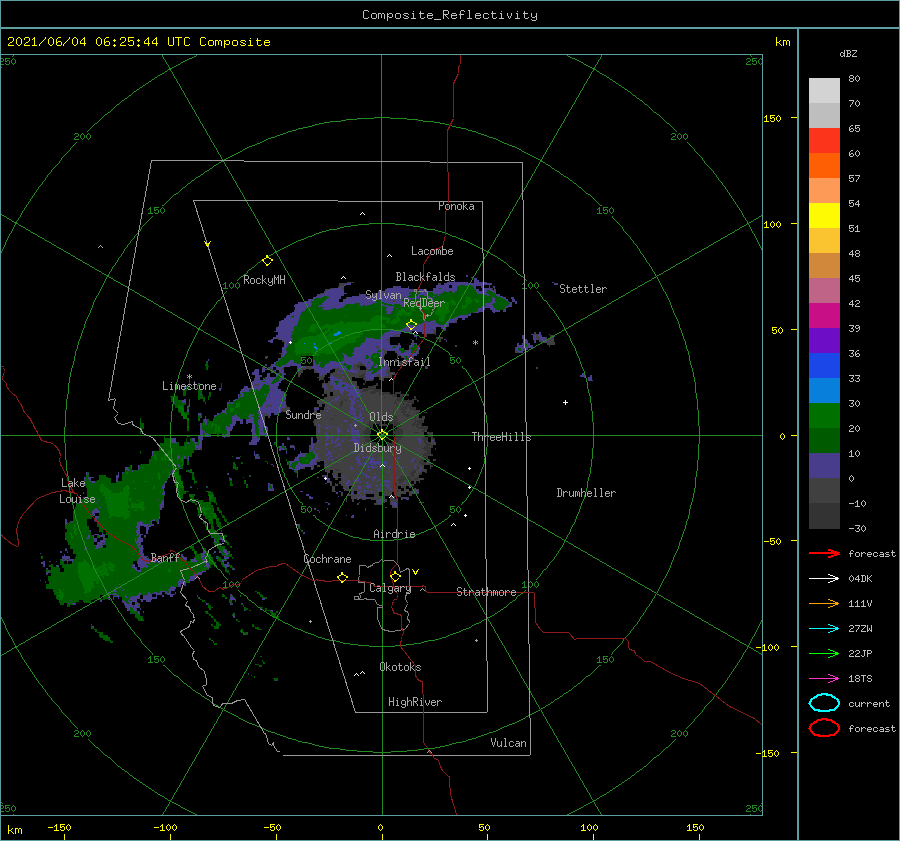Image resolution: width=900 pixels, height=841 pixels.
Task: Click the white plus marker north of Drumheller
Action: point(565,402)
